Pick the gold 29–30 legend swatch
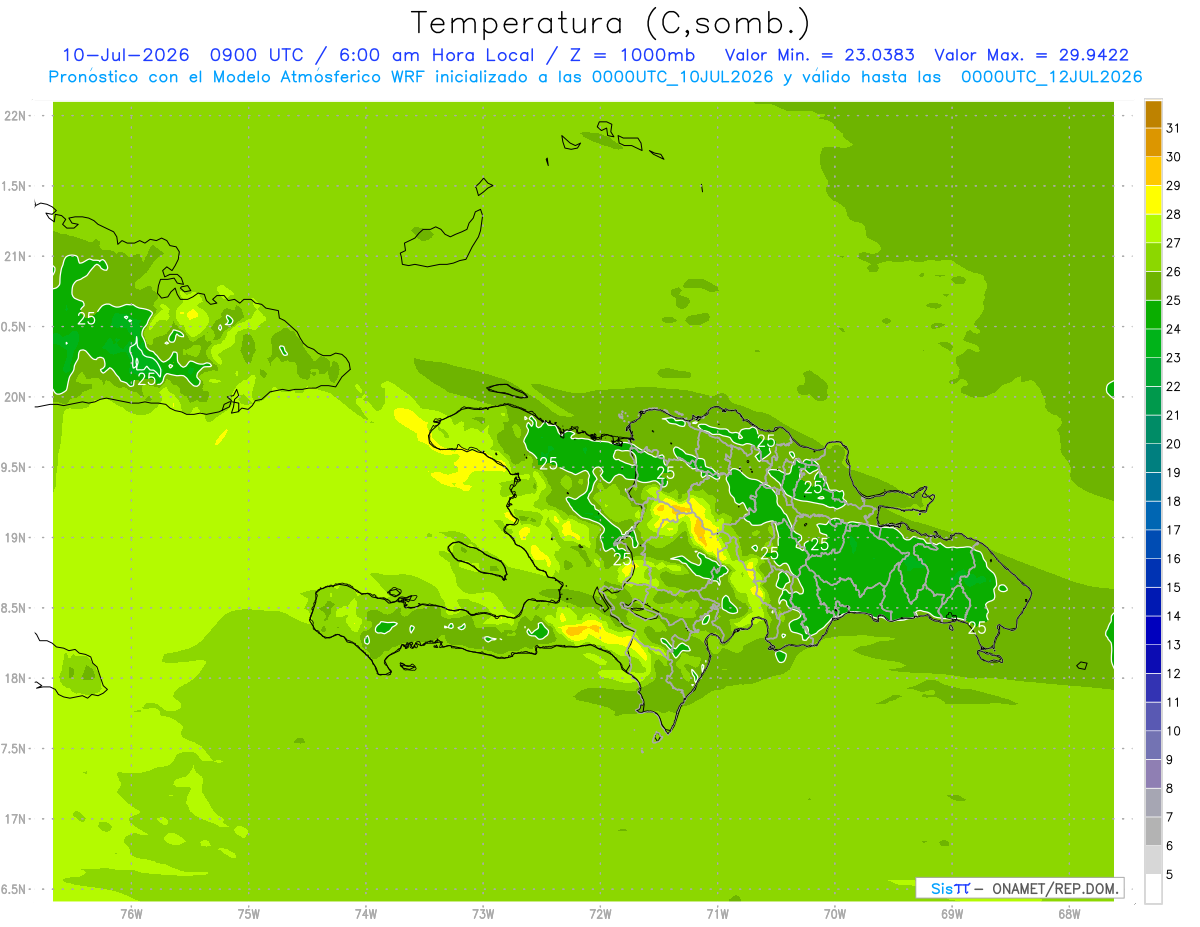Viewport: 1200px width, 927px height. pyautogui.click(x=1153, y=171)
